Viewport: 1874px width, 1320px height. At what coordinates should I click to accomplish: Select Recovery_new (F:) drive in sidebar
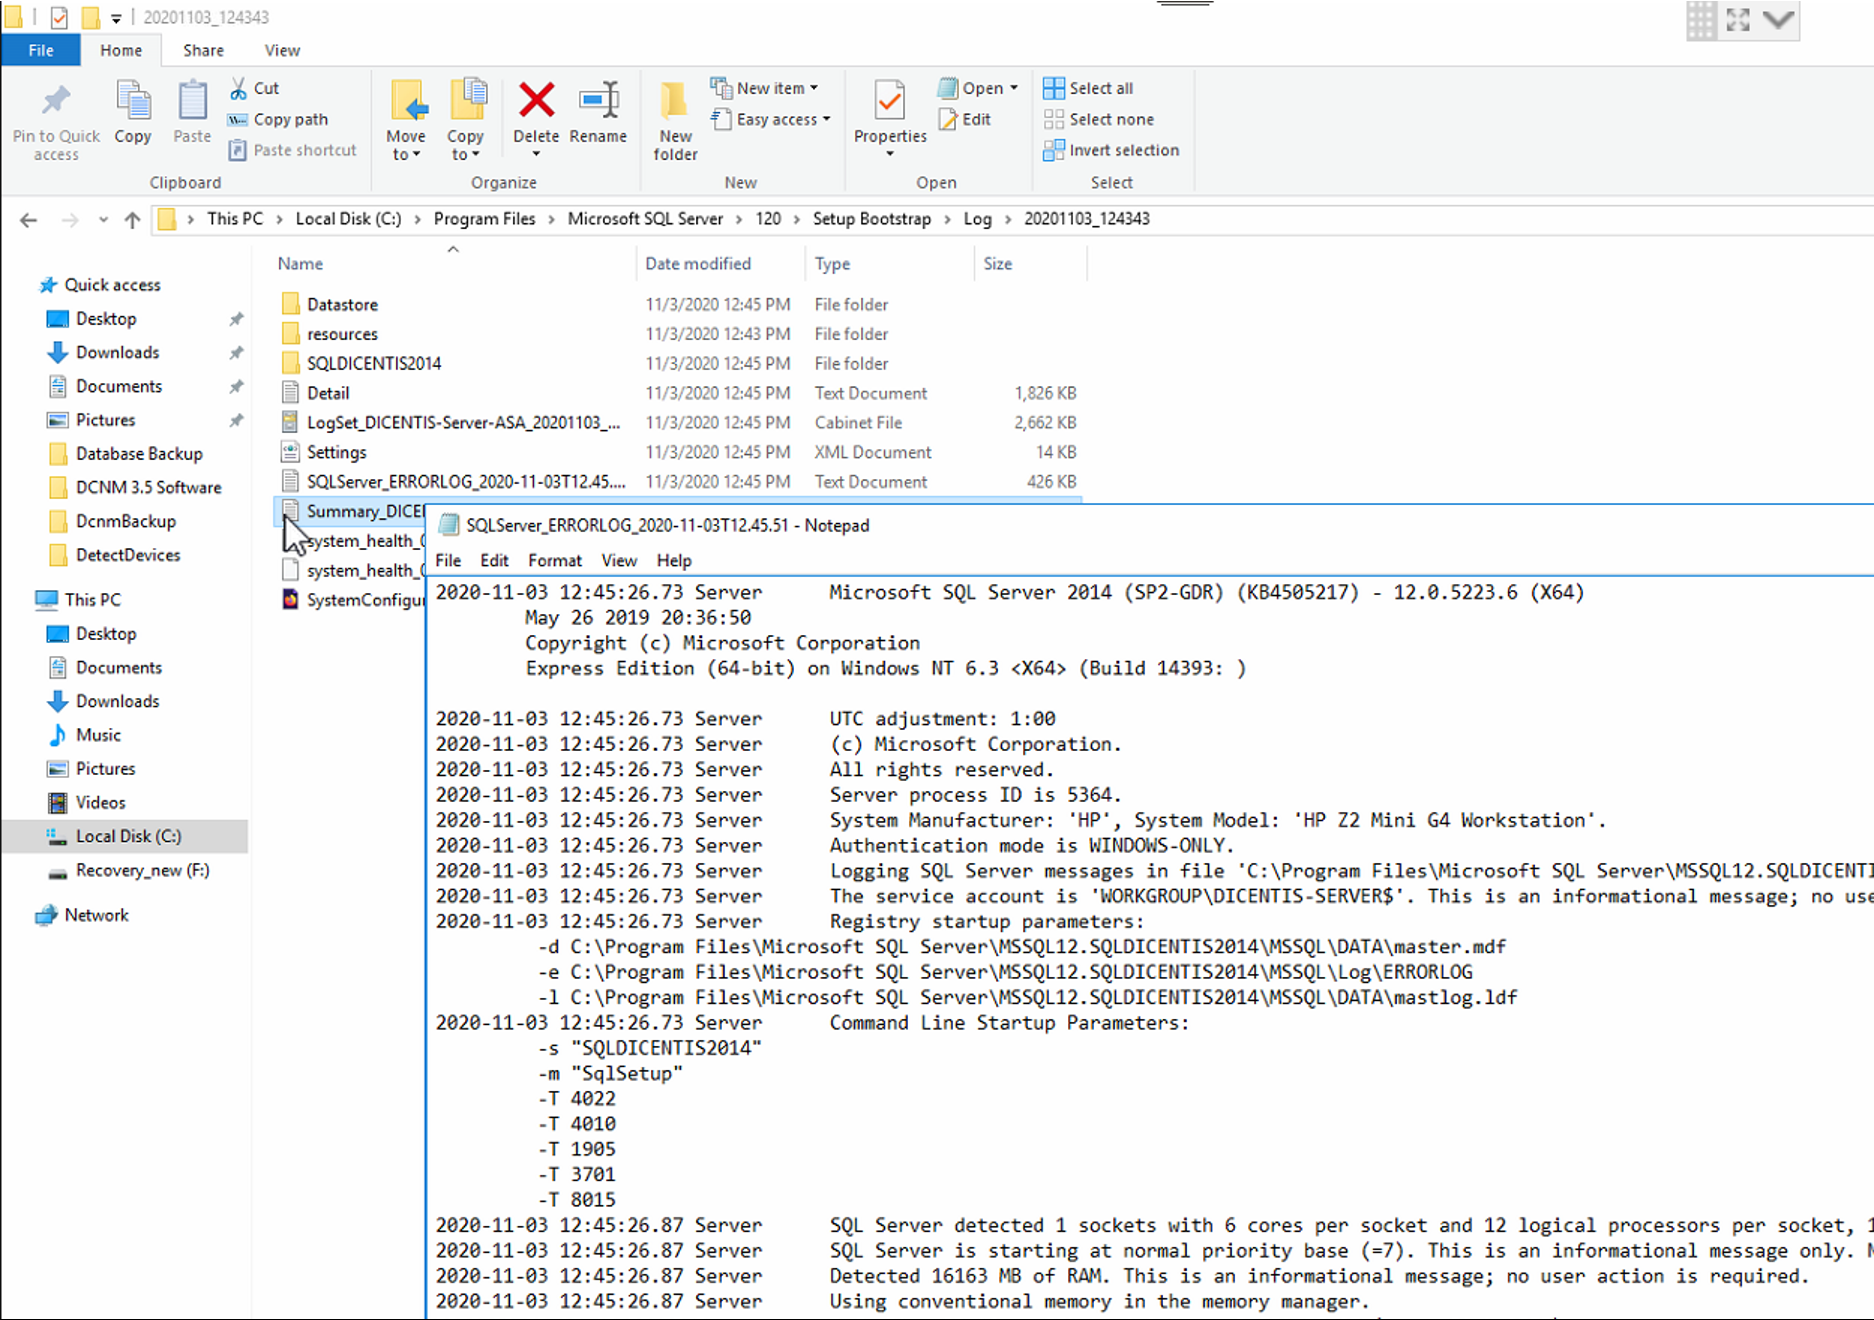[142, 870]
